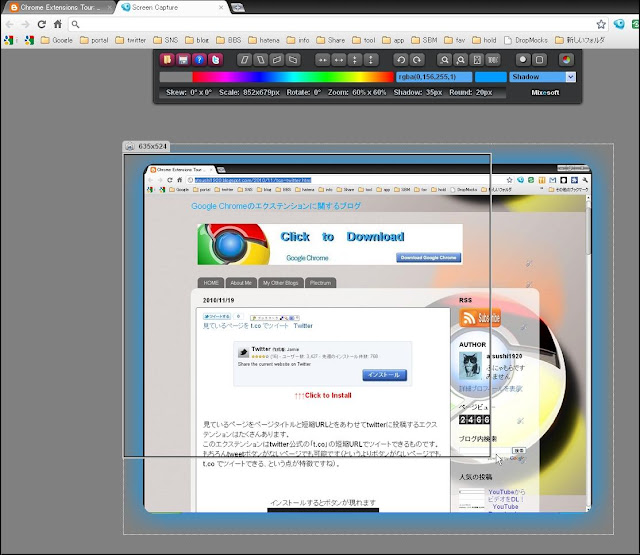This screenshot has width=640, height=555.
Task: Switch to the Chrome Extensions Tour tab
Action: click(x=58, y=7)
